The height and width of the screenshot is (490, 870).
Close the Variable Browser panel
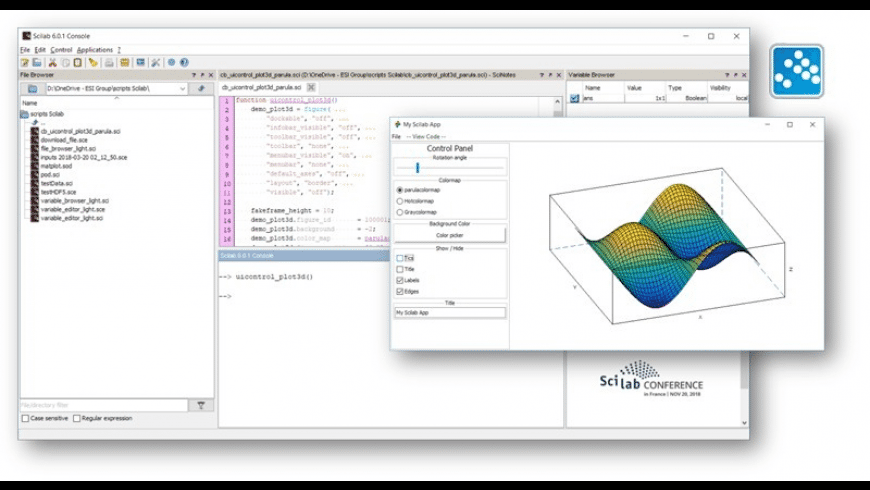744,75
